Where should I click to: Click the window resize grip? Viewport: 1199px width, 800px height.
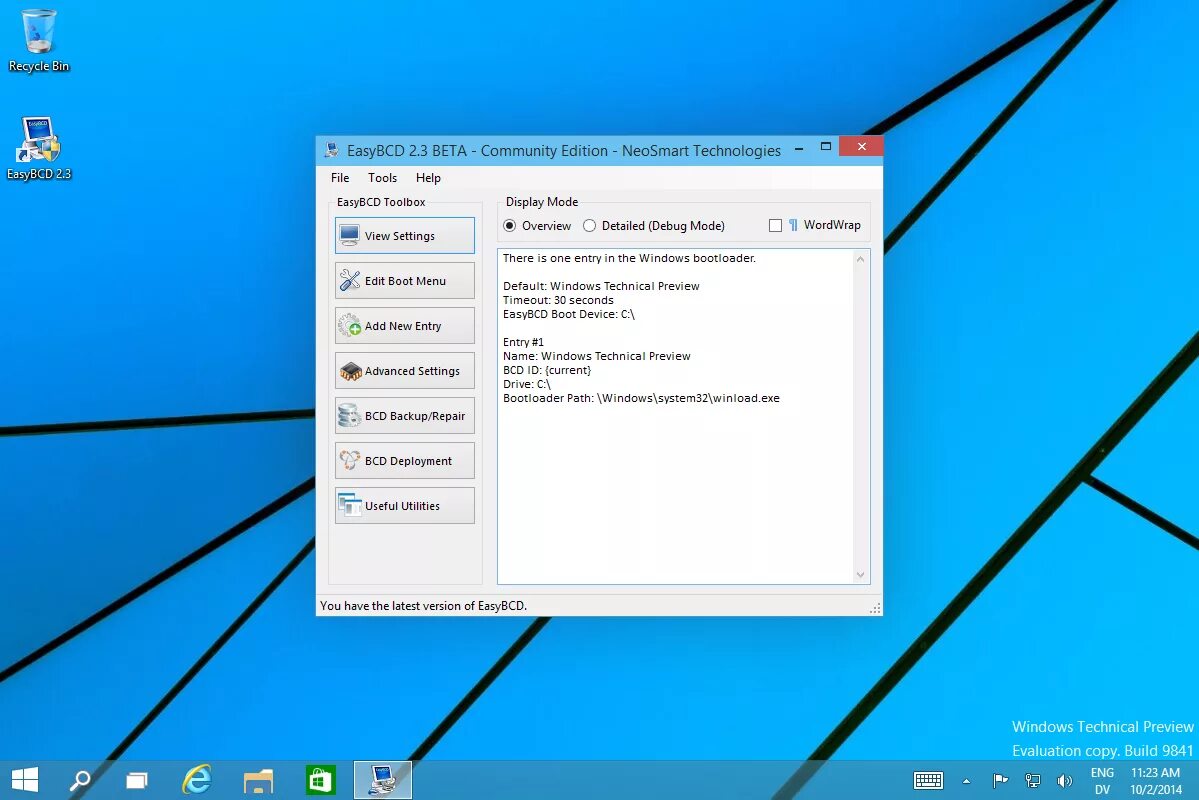click(876, 608)
